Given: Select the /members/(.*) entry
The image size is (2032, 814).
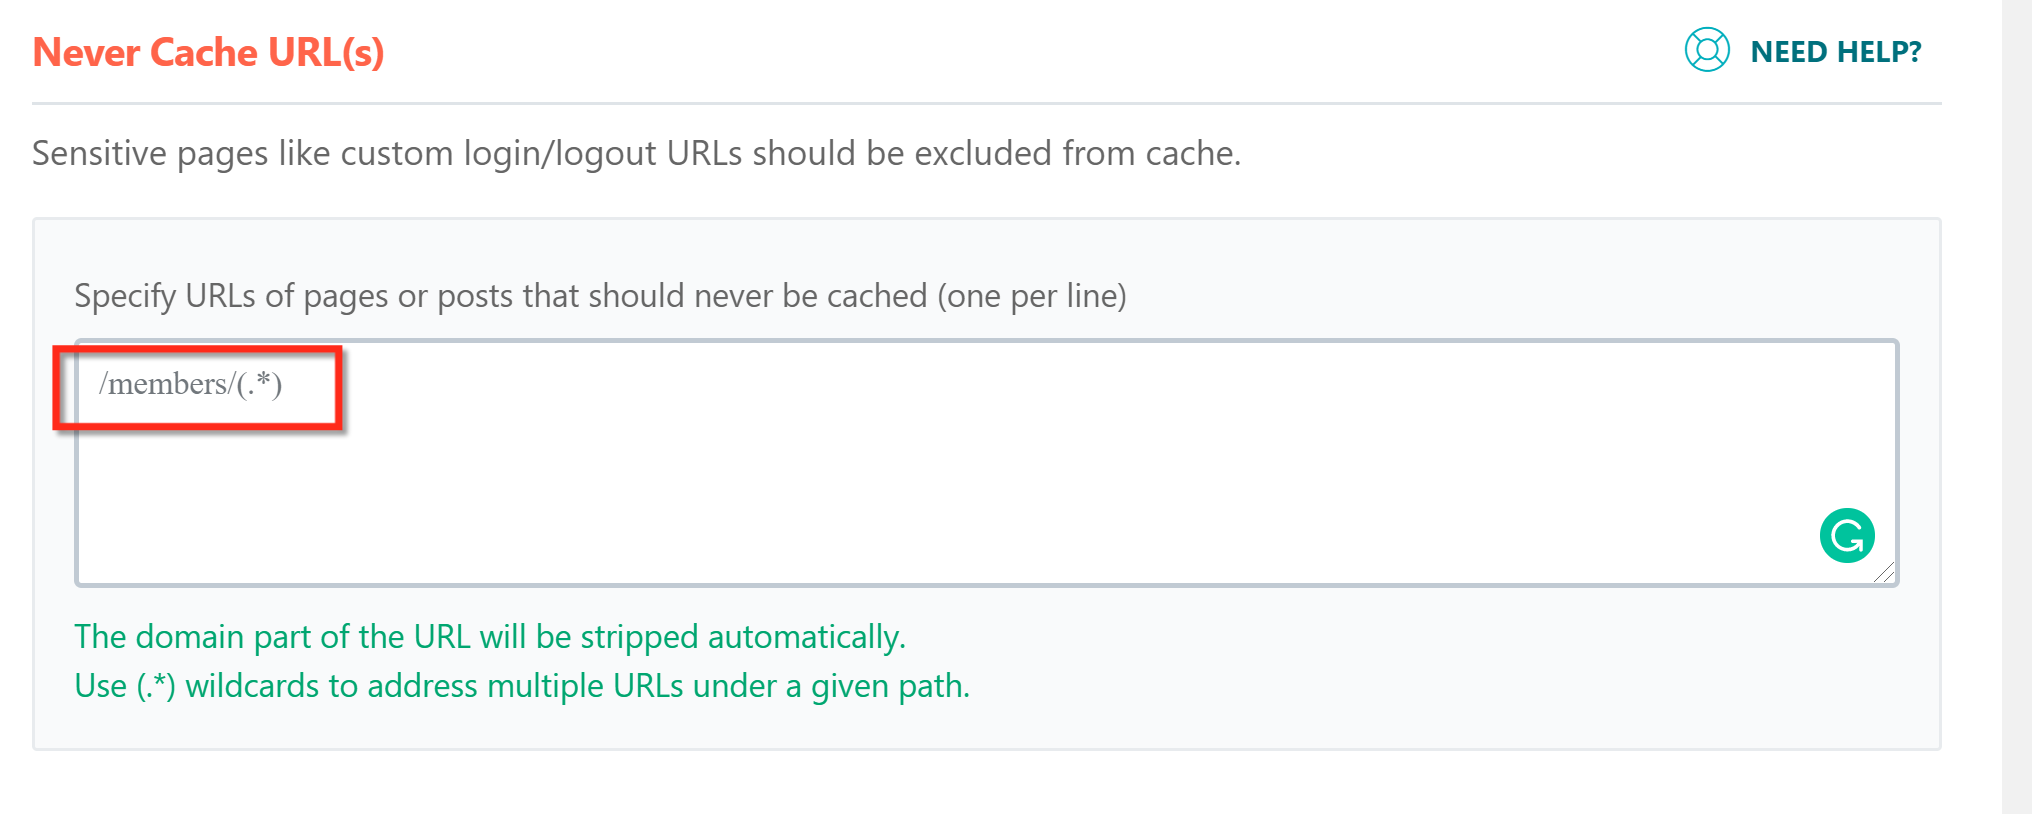Looking at the screenshot, I should 191,384.
